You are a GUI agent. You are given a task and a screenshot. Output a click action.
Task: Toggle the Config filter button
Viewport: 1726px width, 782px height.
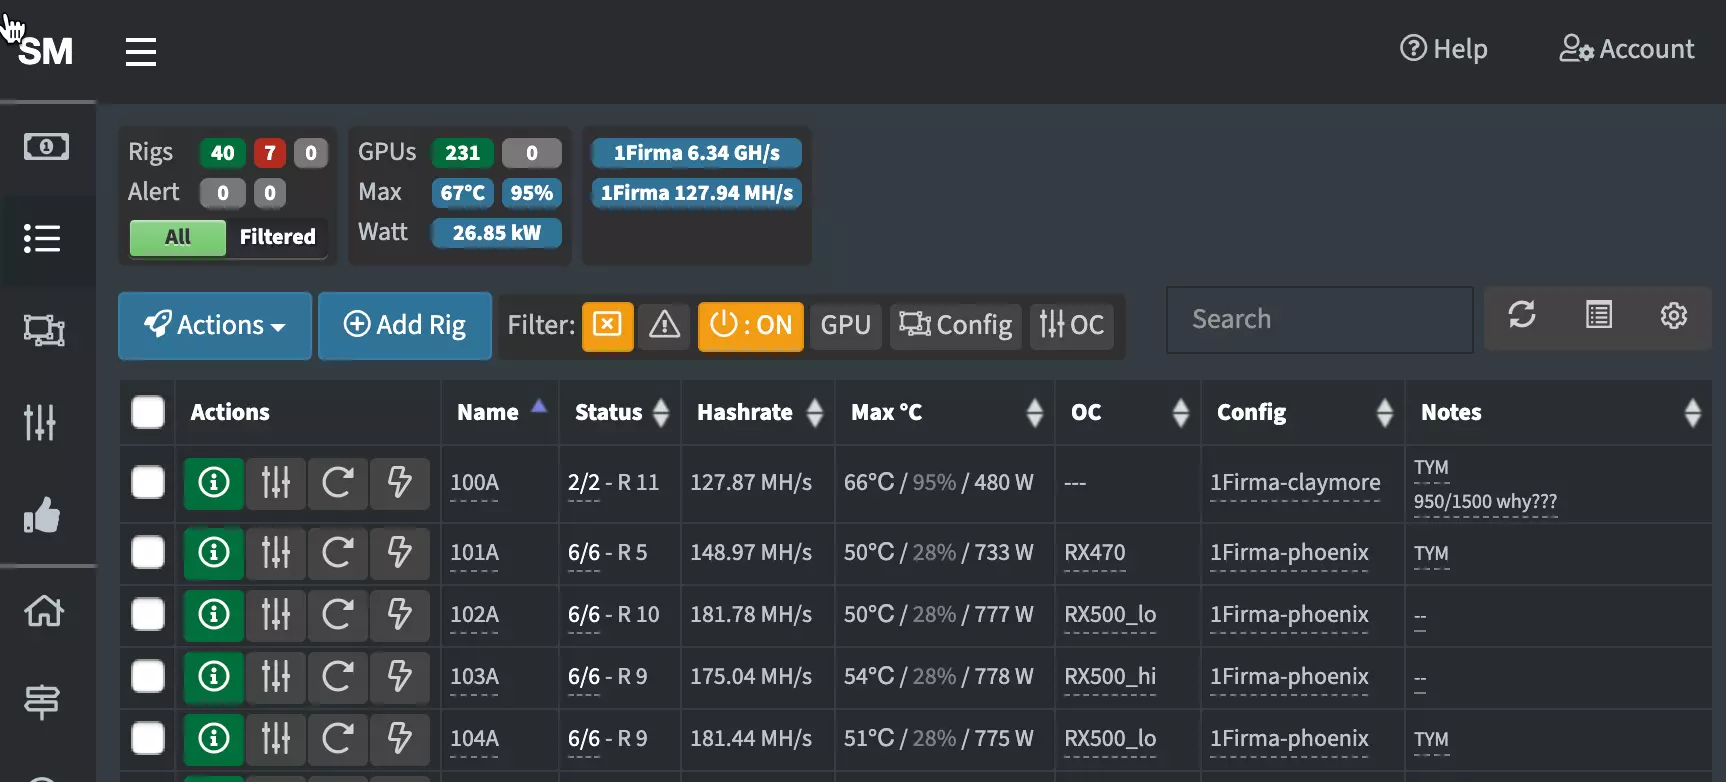click(956, 325)
